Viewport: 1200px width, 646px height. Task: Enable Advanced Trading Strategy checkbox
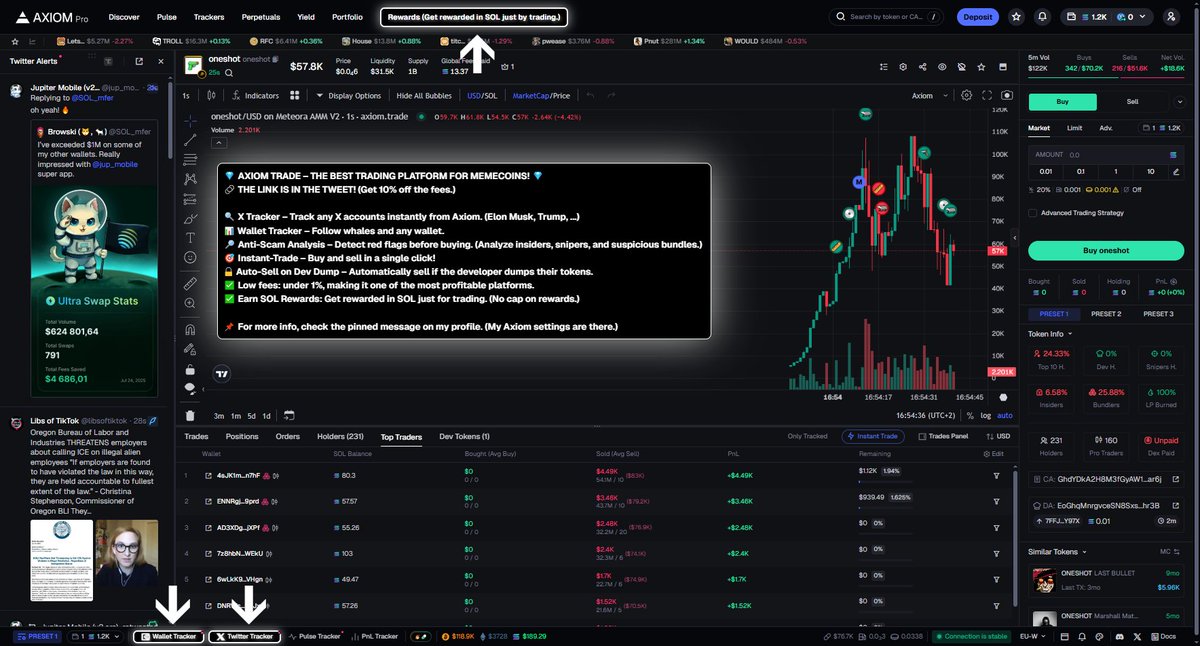(1033, 212)
